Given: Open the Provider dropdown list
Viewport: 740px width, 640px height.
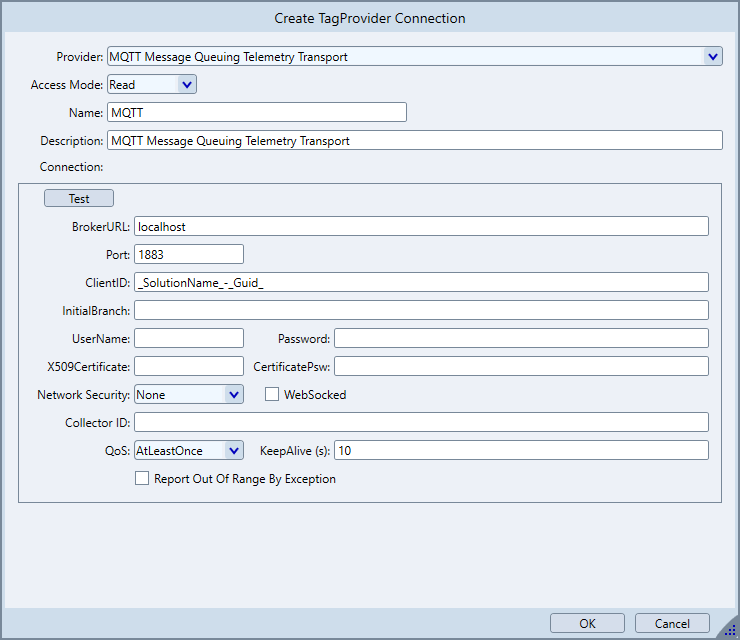Looking at the screenshot, I should point(712,57).
